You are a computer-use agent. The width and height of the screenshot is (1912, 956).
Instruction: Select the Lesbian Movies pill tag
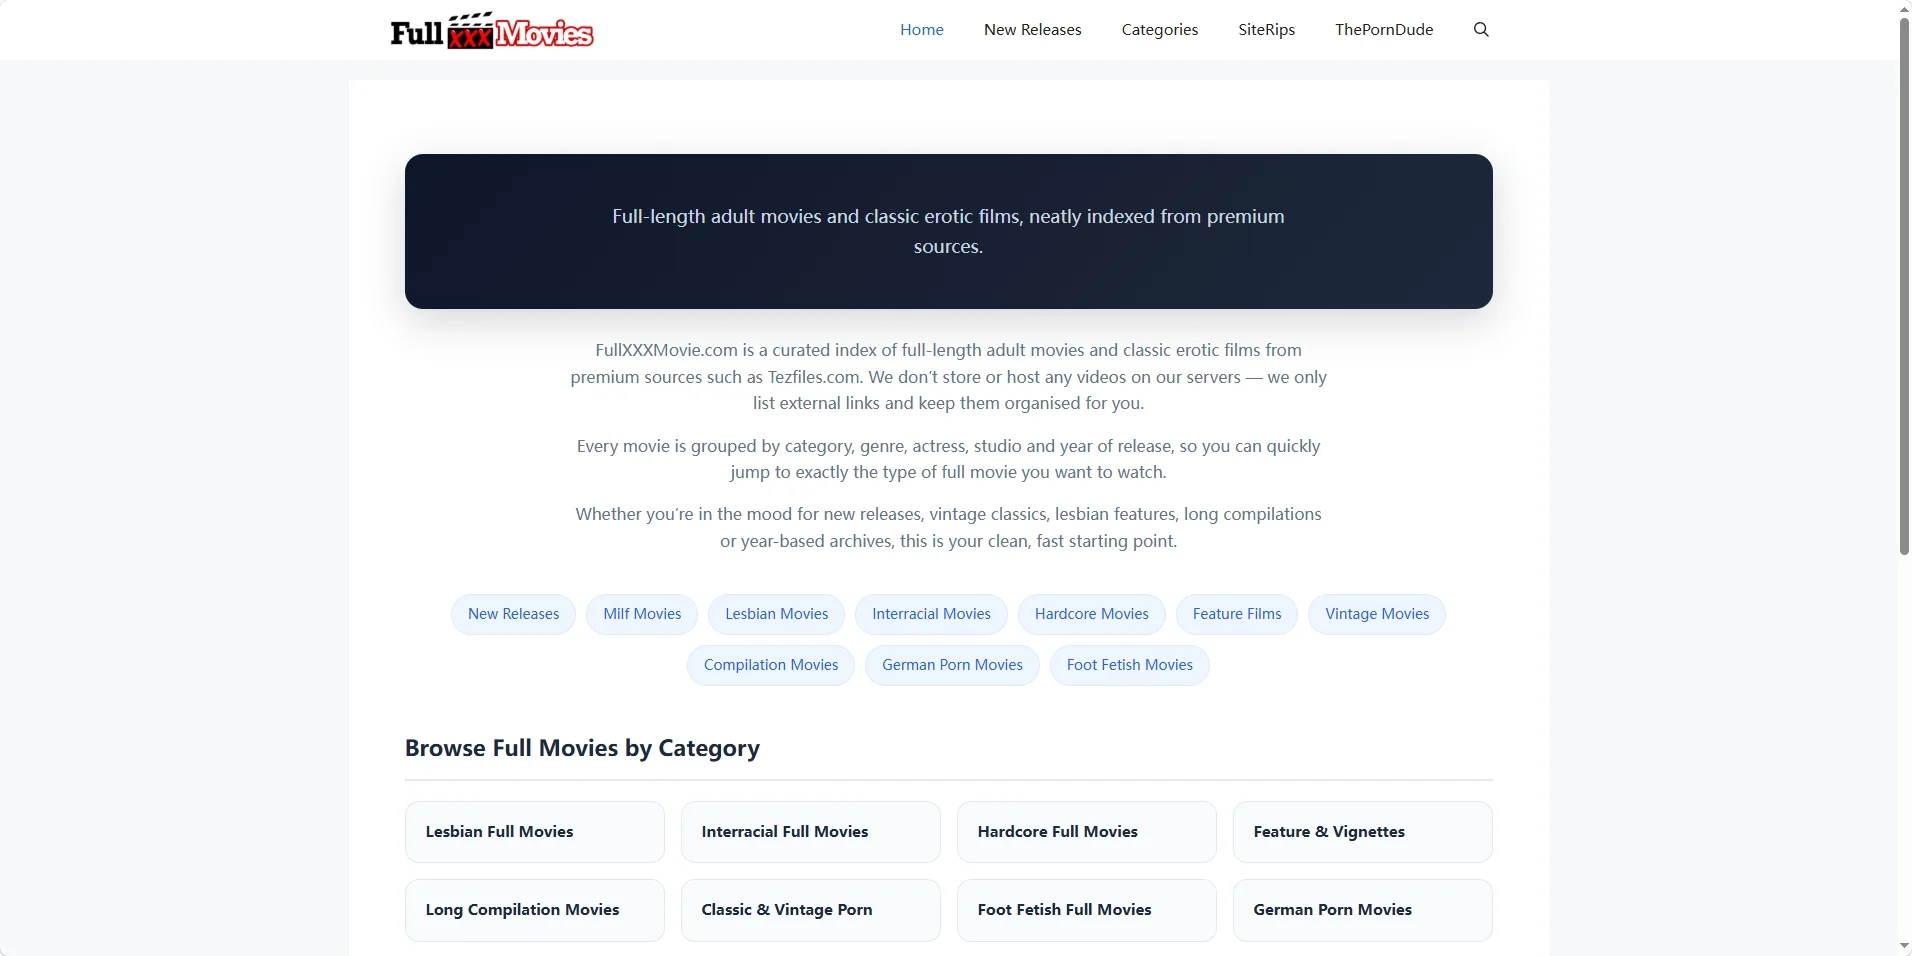(776, 614)
